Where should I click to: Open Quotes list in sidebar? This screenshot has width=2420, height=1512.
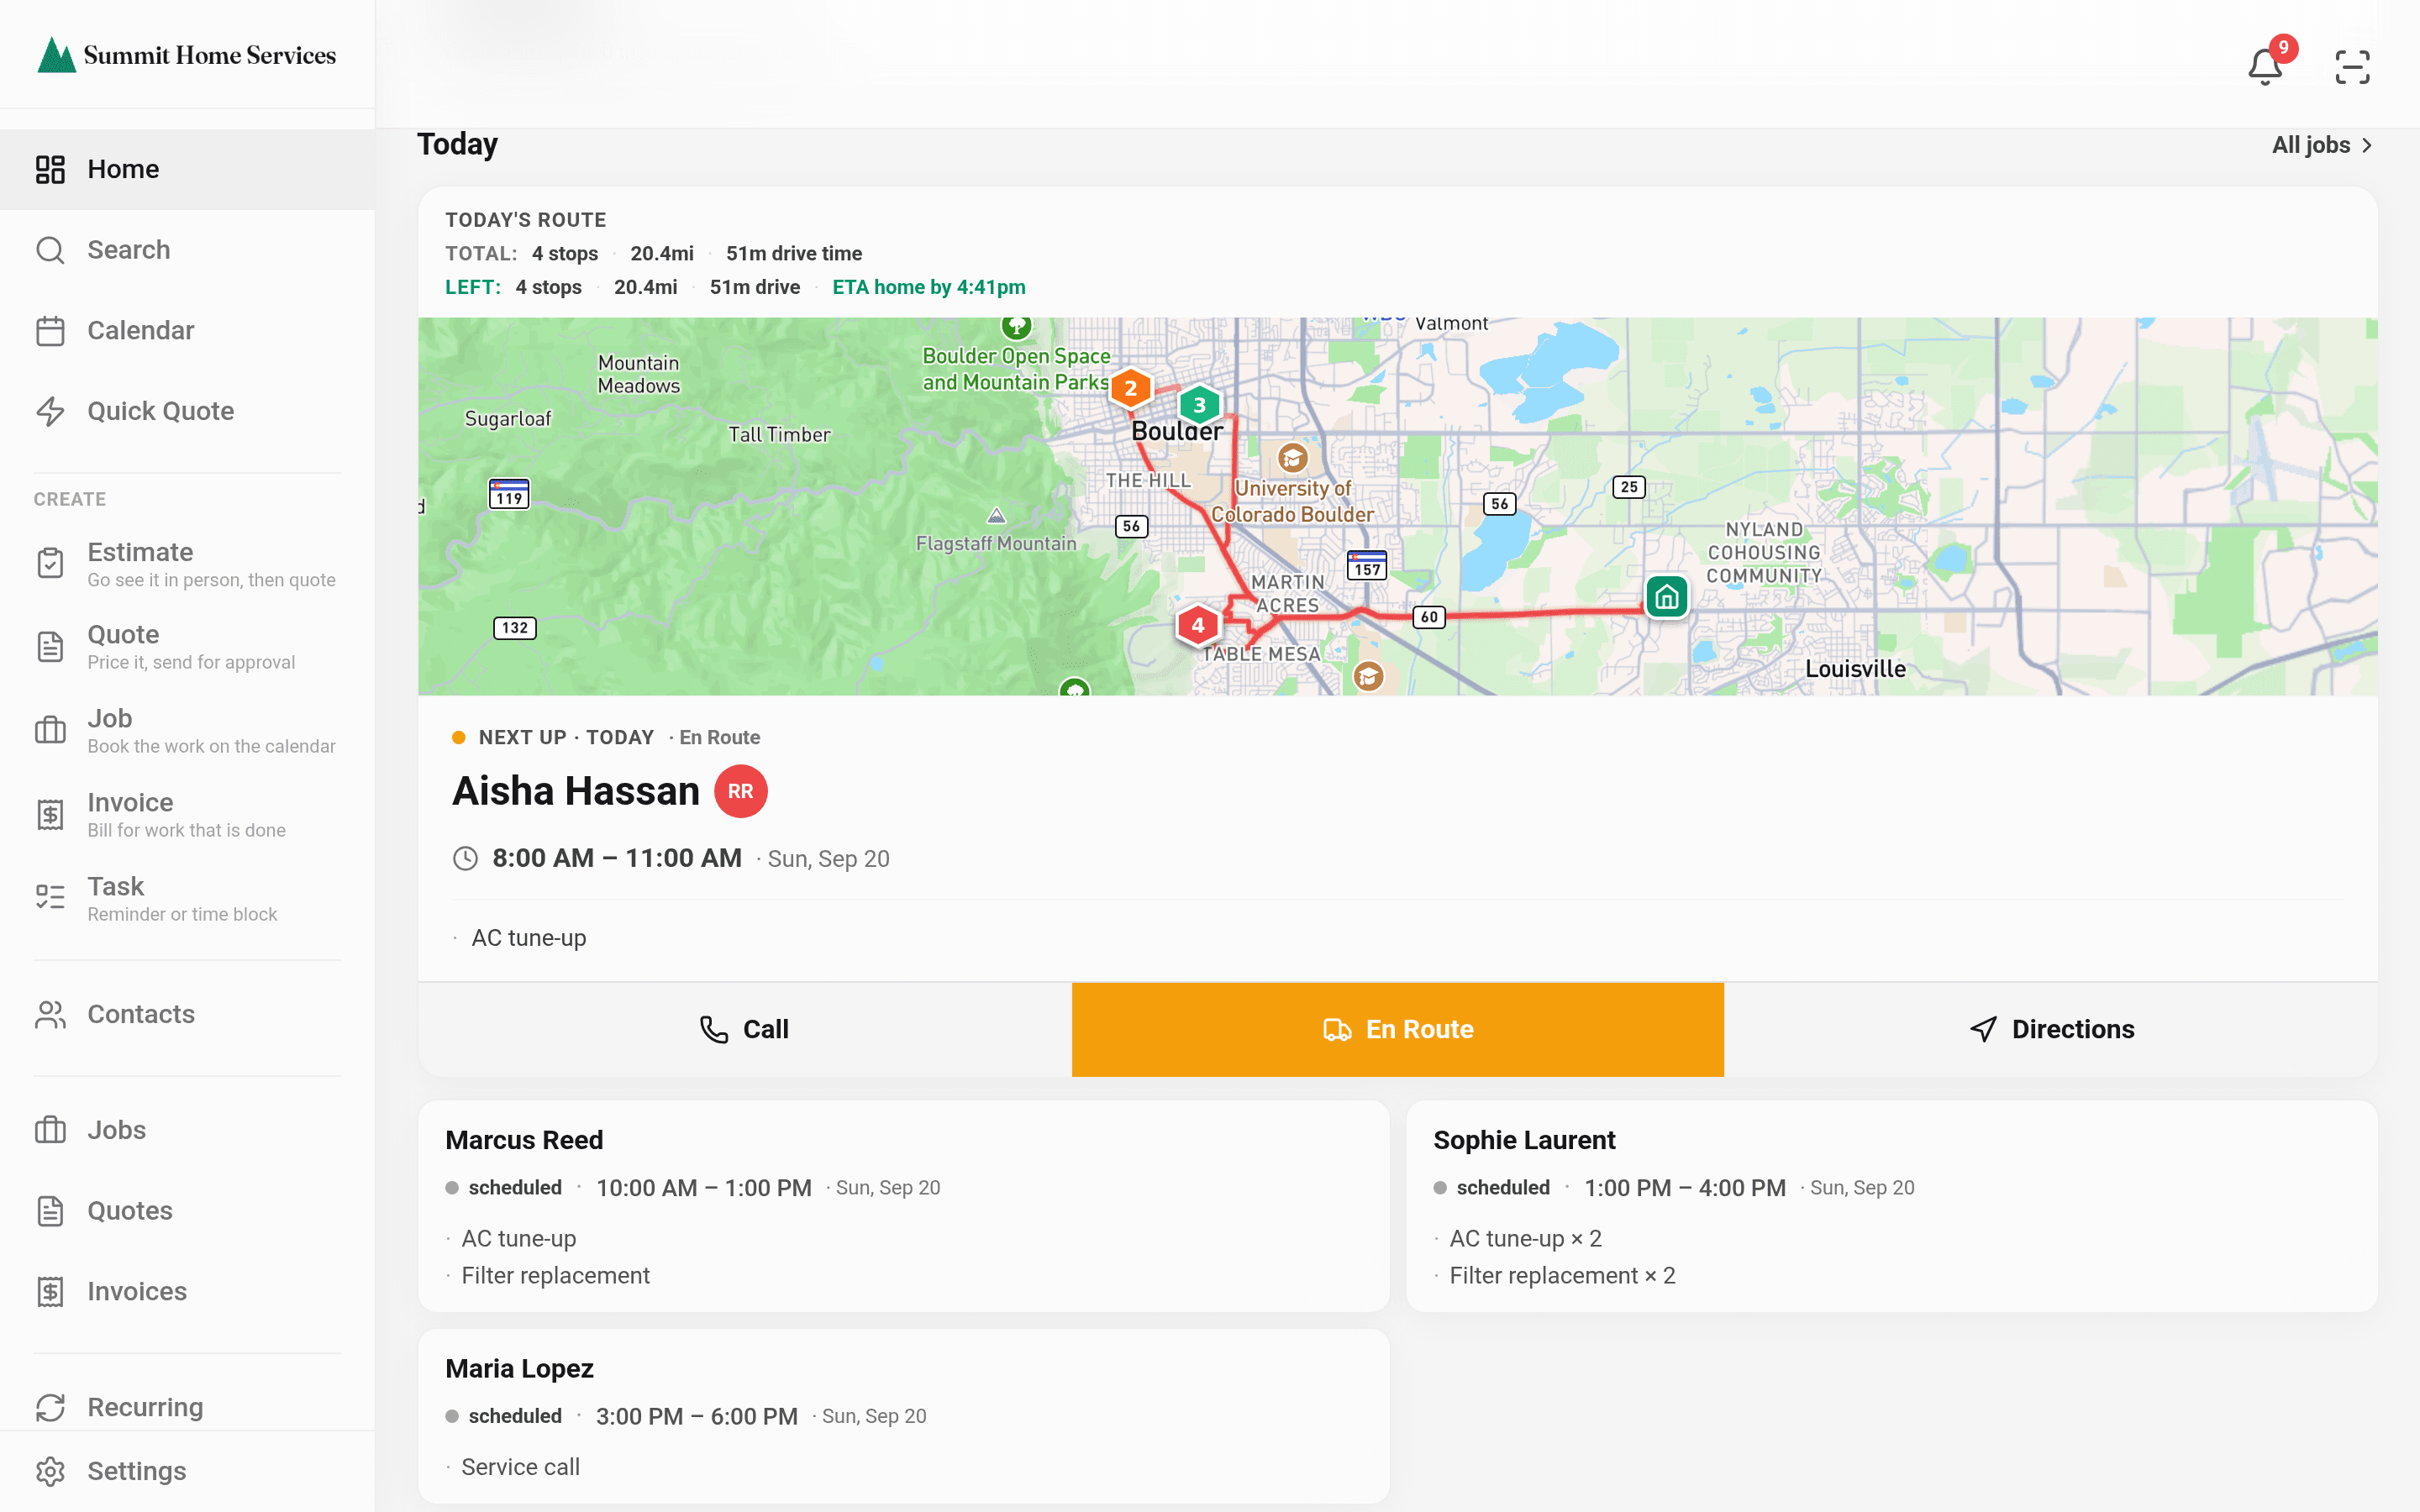click(x=187, y=1210)
